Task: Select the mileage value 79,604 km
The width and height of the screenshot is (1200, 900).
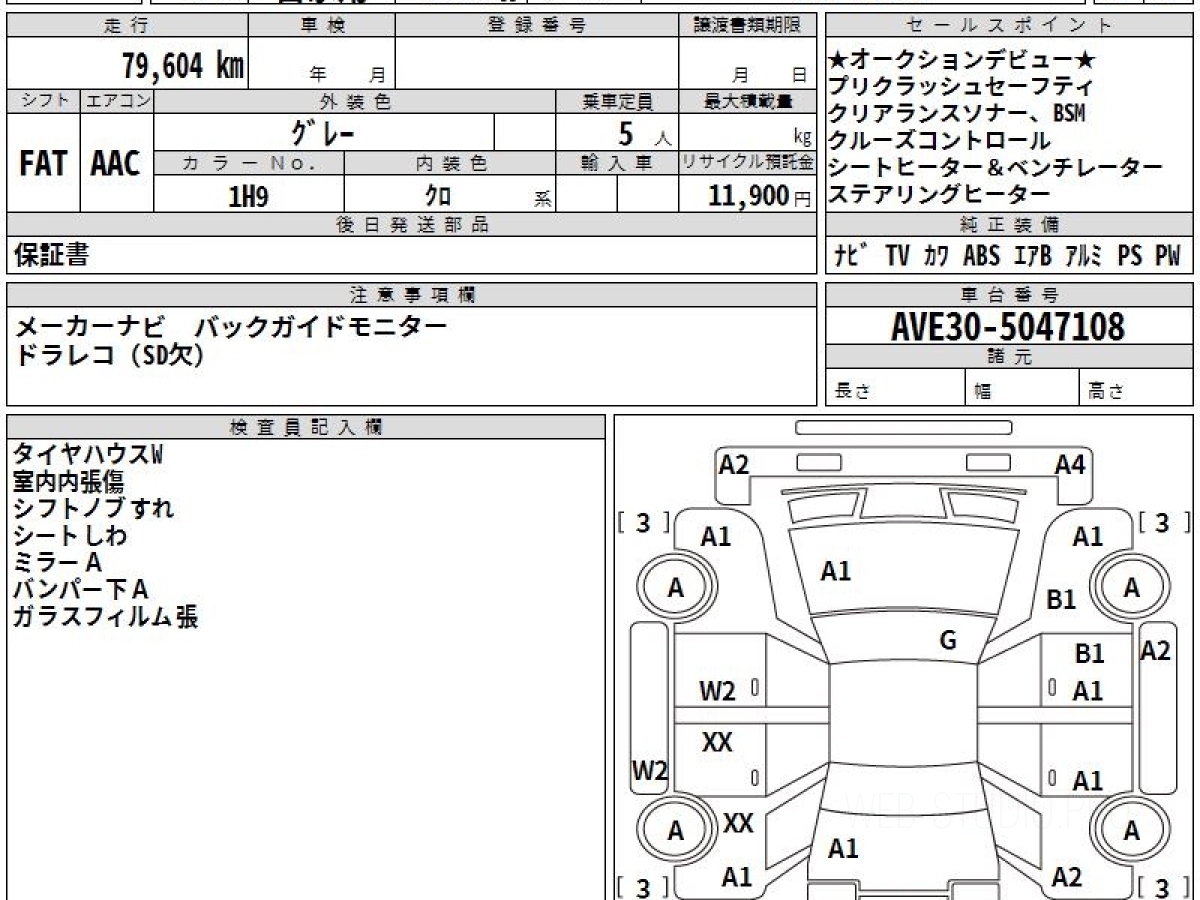Action: click(183, 66)
